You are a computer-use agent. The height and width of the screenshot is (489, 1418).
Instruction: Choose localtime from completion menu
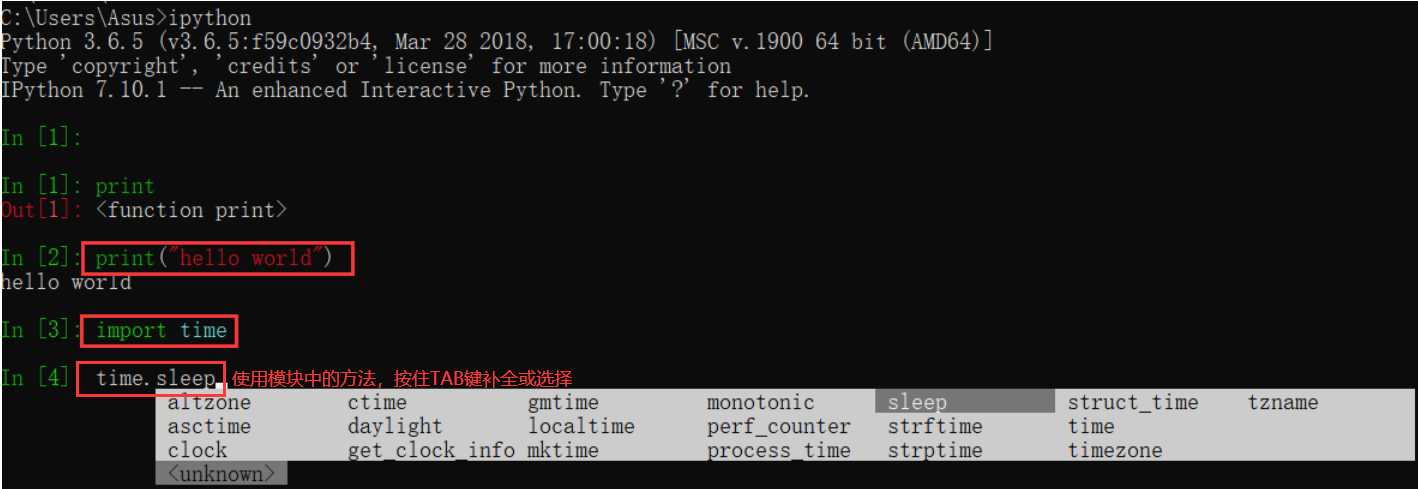581,427
